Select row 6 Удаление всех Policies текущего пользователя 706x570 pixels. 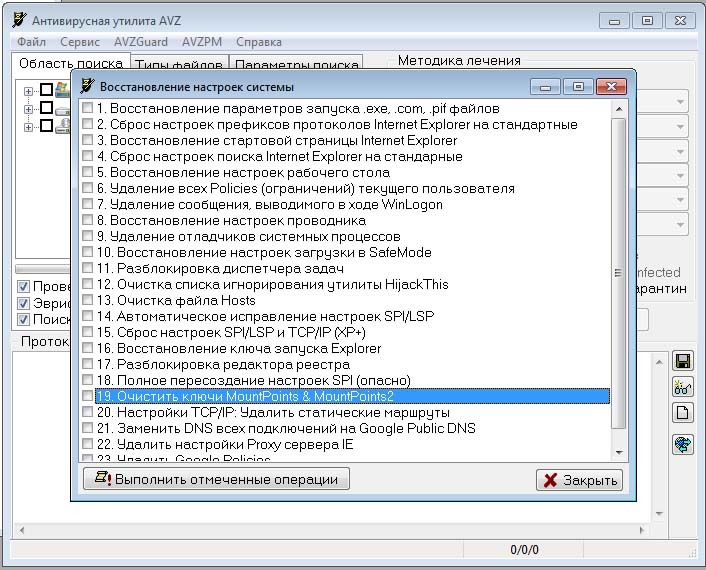click(306, 188)
